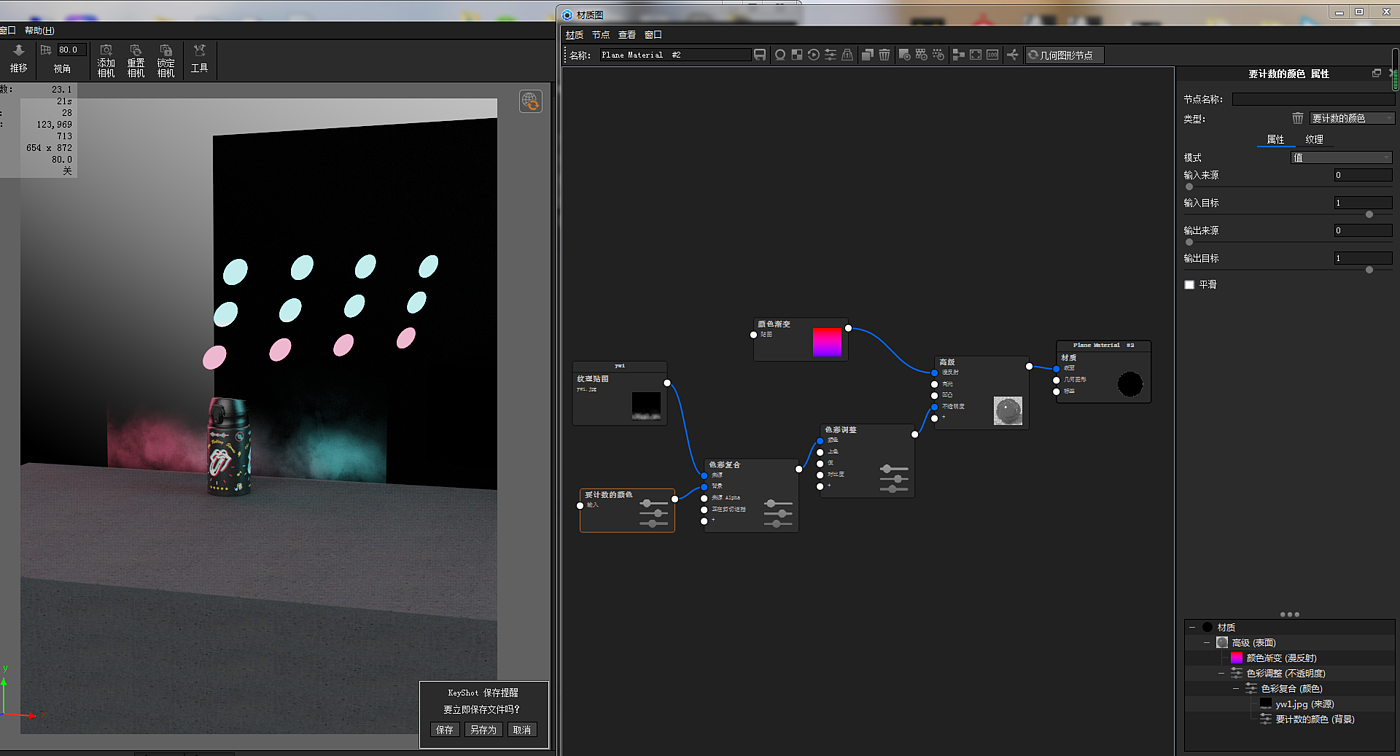Click 另存为 in the save reminder

(482, 730)
